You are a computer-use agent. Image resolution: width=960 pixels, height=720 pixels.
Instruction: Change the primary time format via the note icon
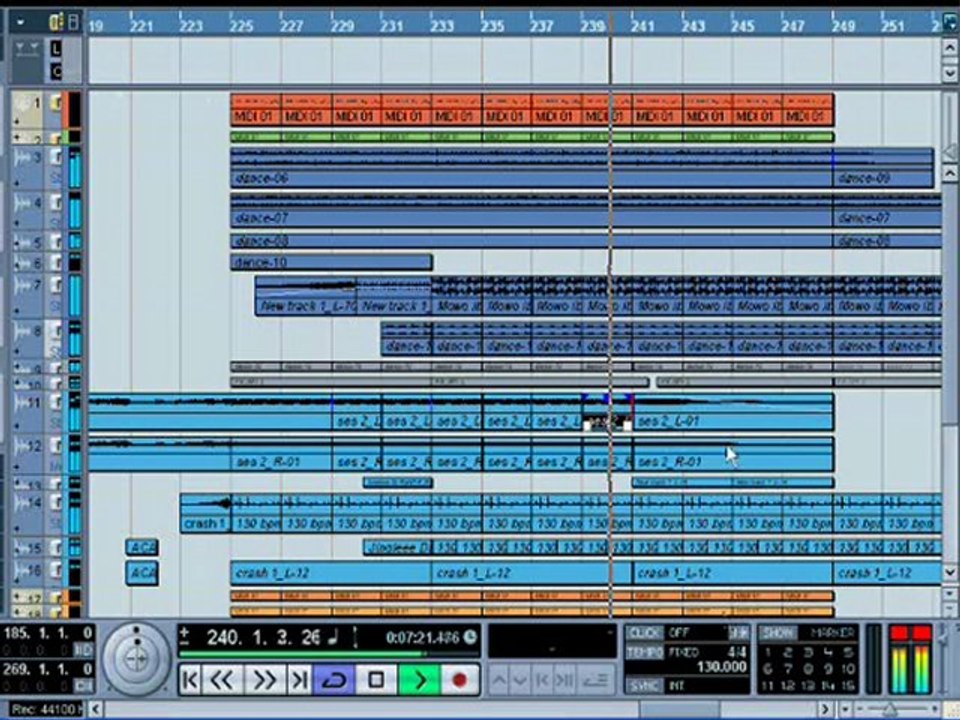tap(333, 638)
